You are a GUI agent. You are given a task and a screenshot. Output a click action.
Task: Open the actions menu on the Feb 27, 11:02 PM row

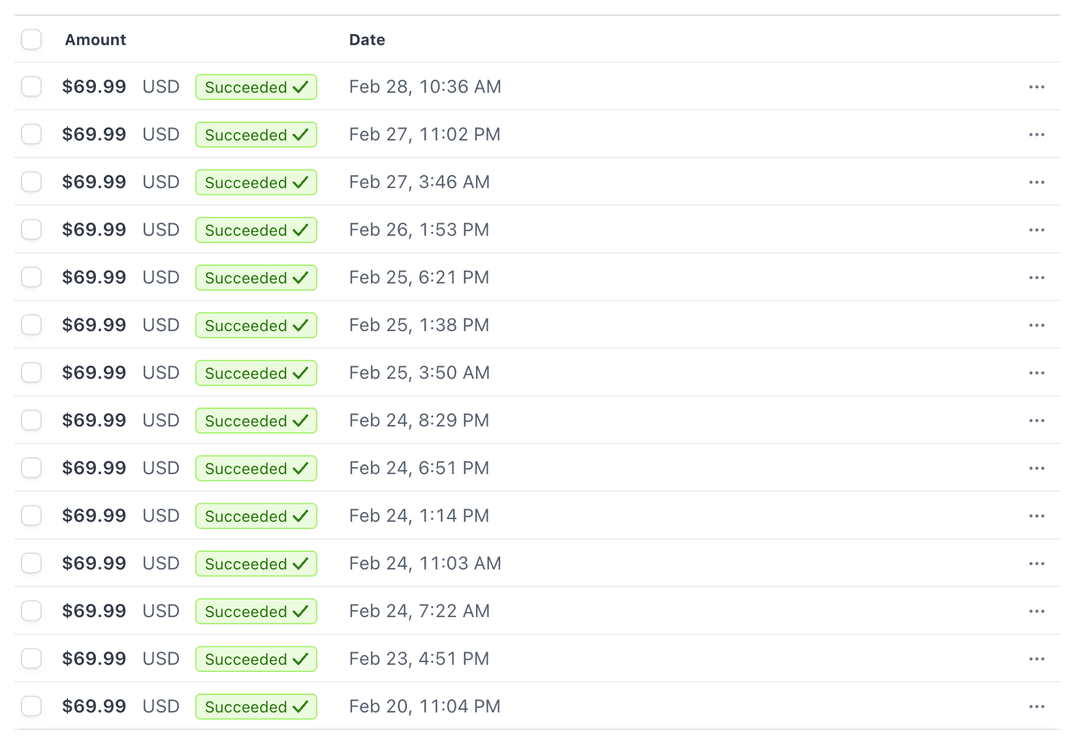[1037, 134]
